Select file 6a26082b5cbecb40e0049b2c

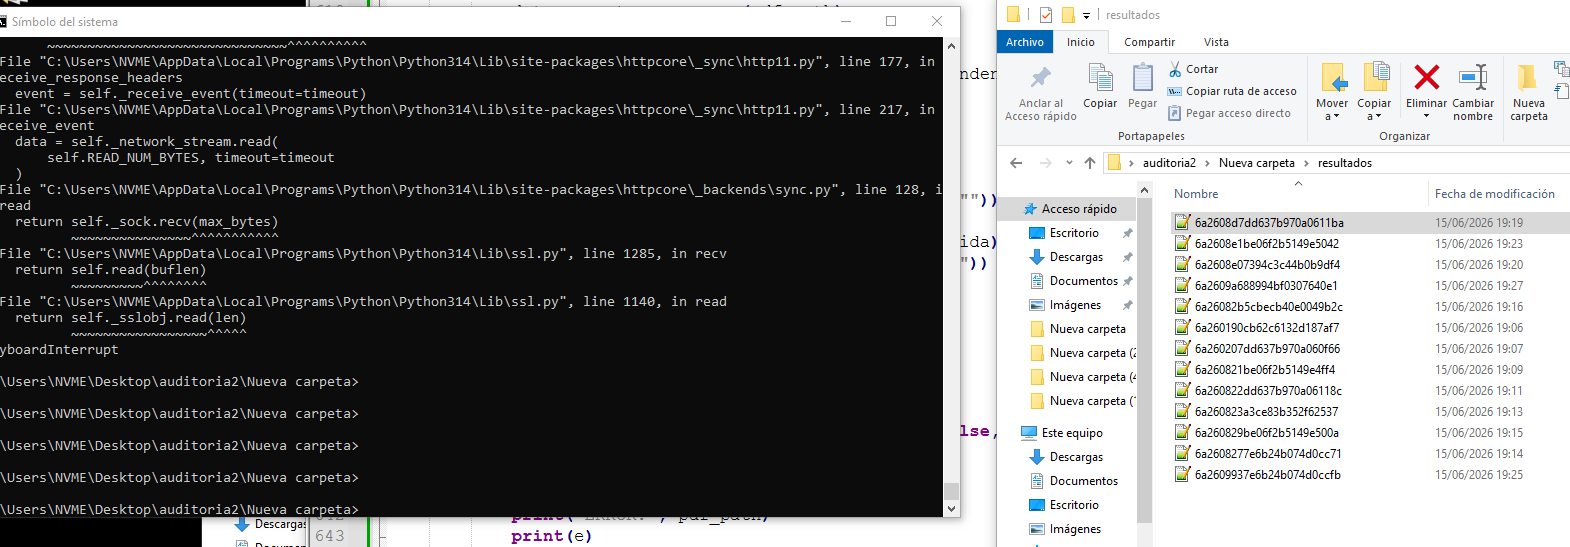click(x=1268, y=307)
